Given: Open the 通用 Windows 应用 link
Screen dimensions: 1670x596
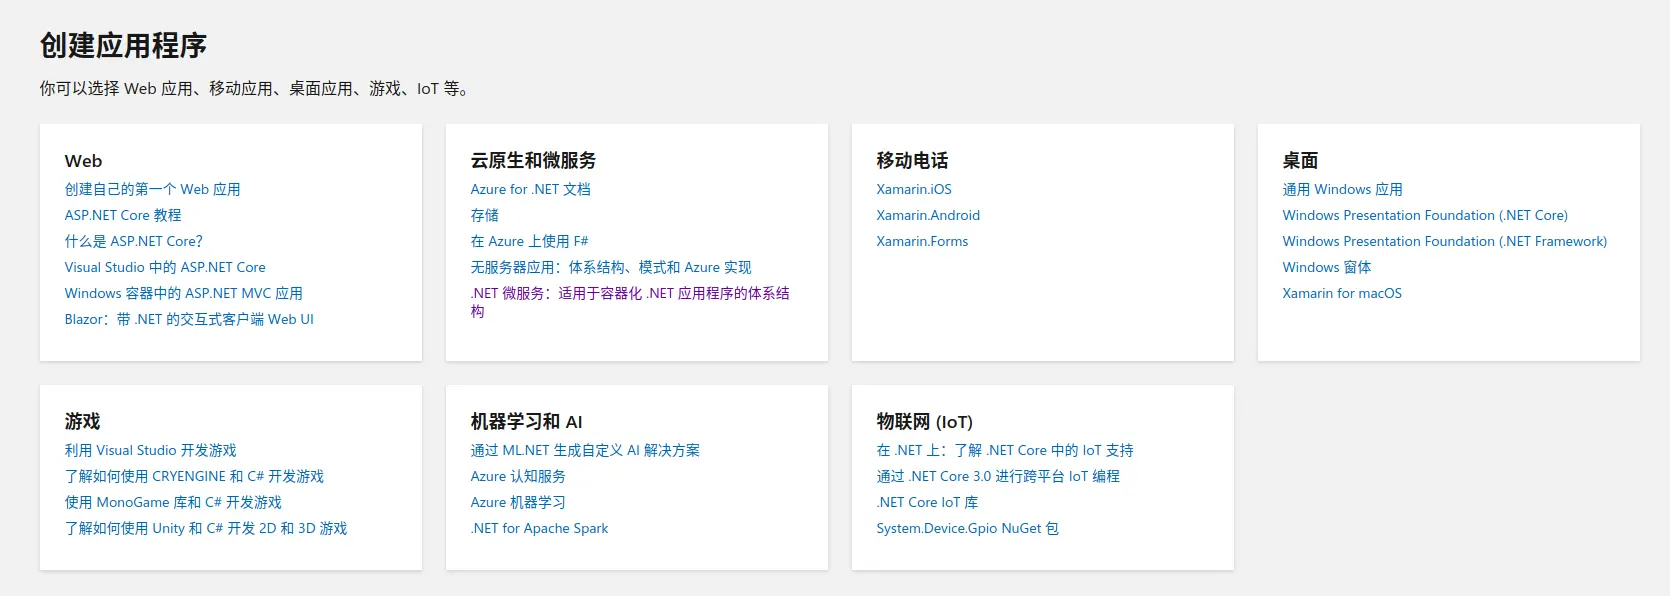Looking at the screenshot, I should [1343, 189].
